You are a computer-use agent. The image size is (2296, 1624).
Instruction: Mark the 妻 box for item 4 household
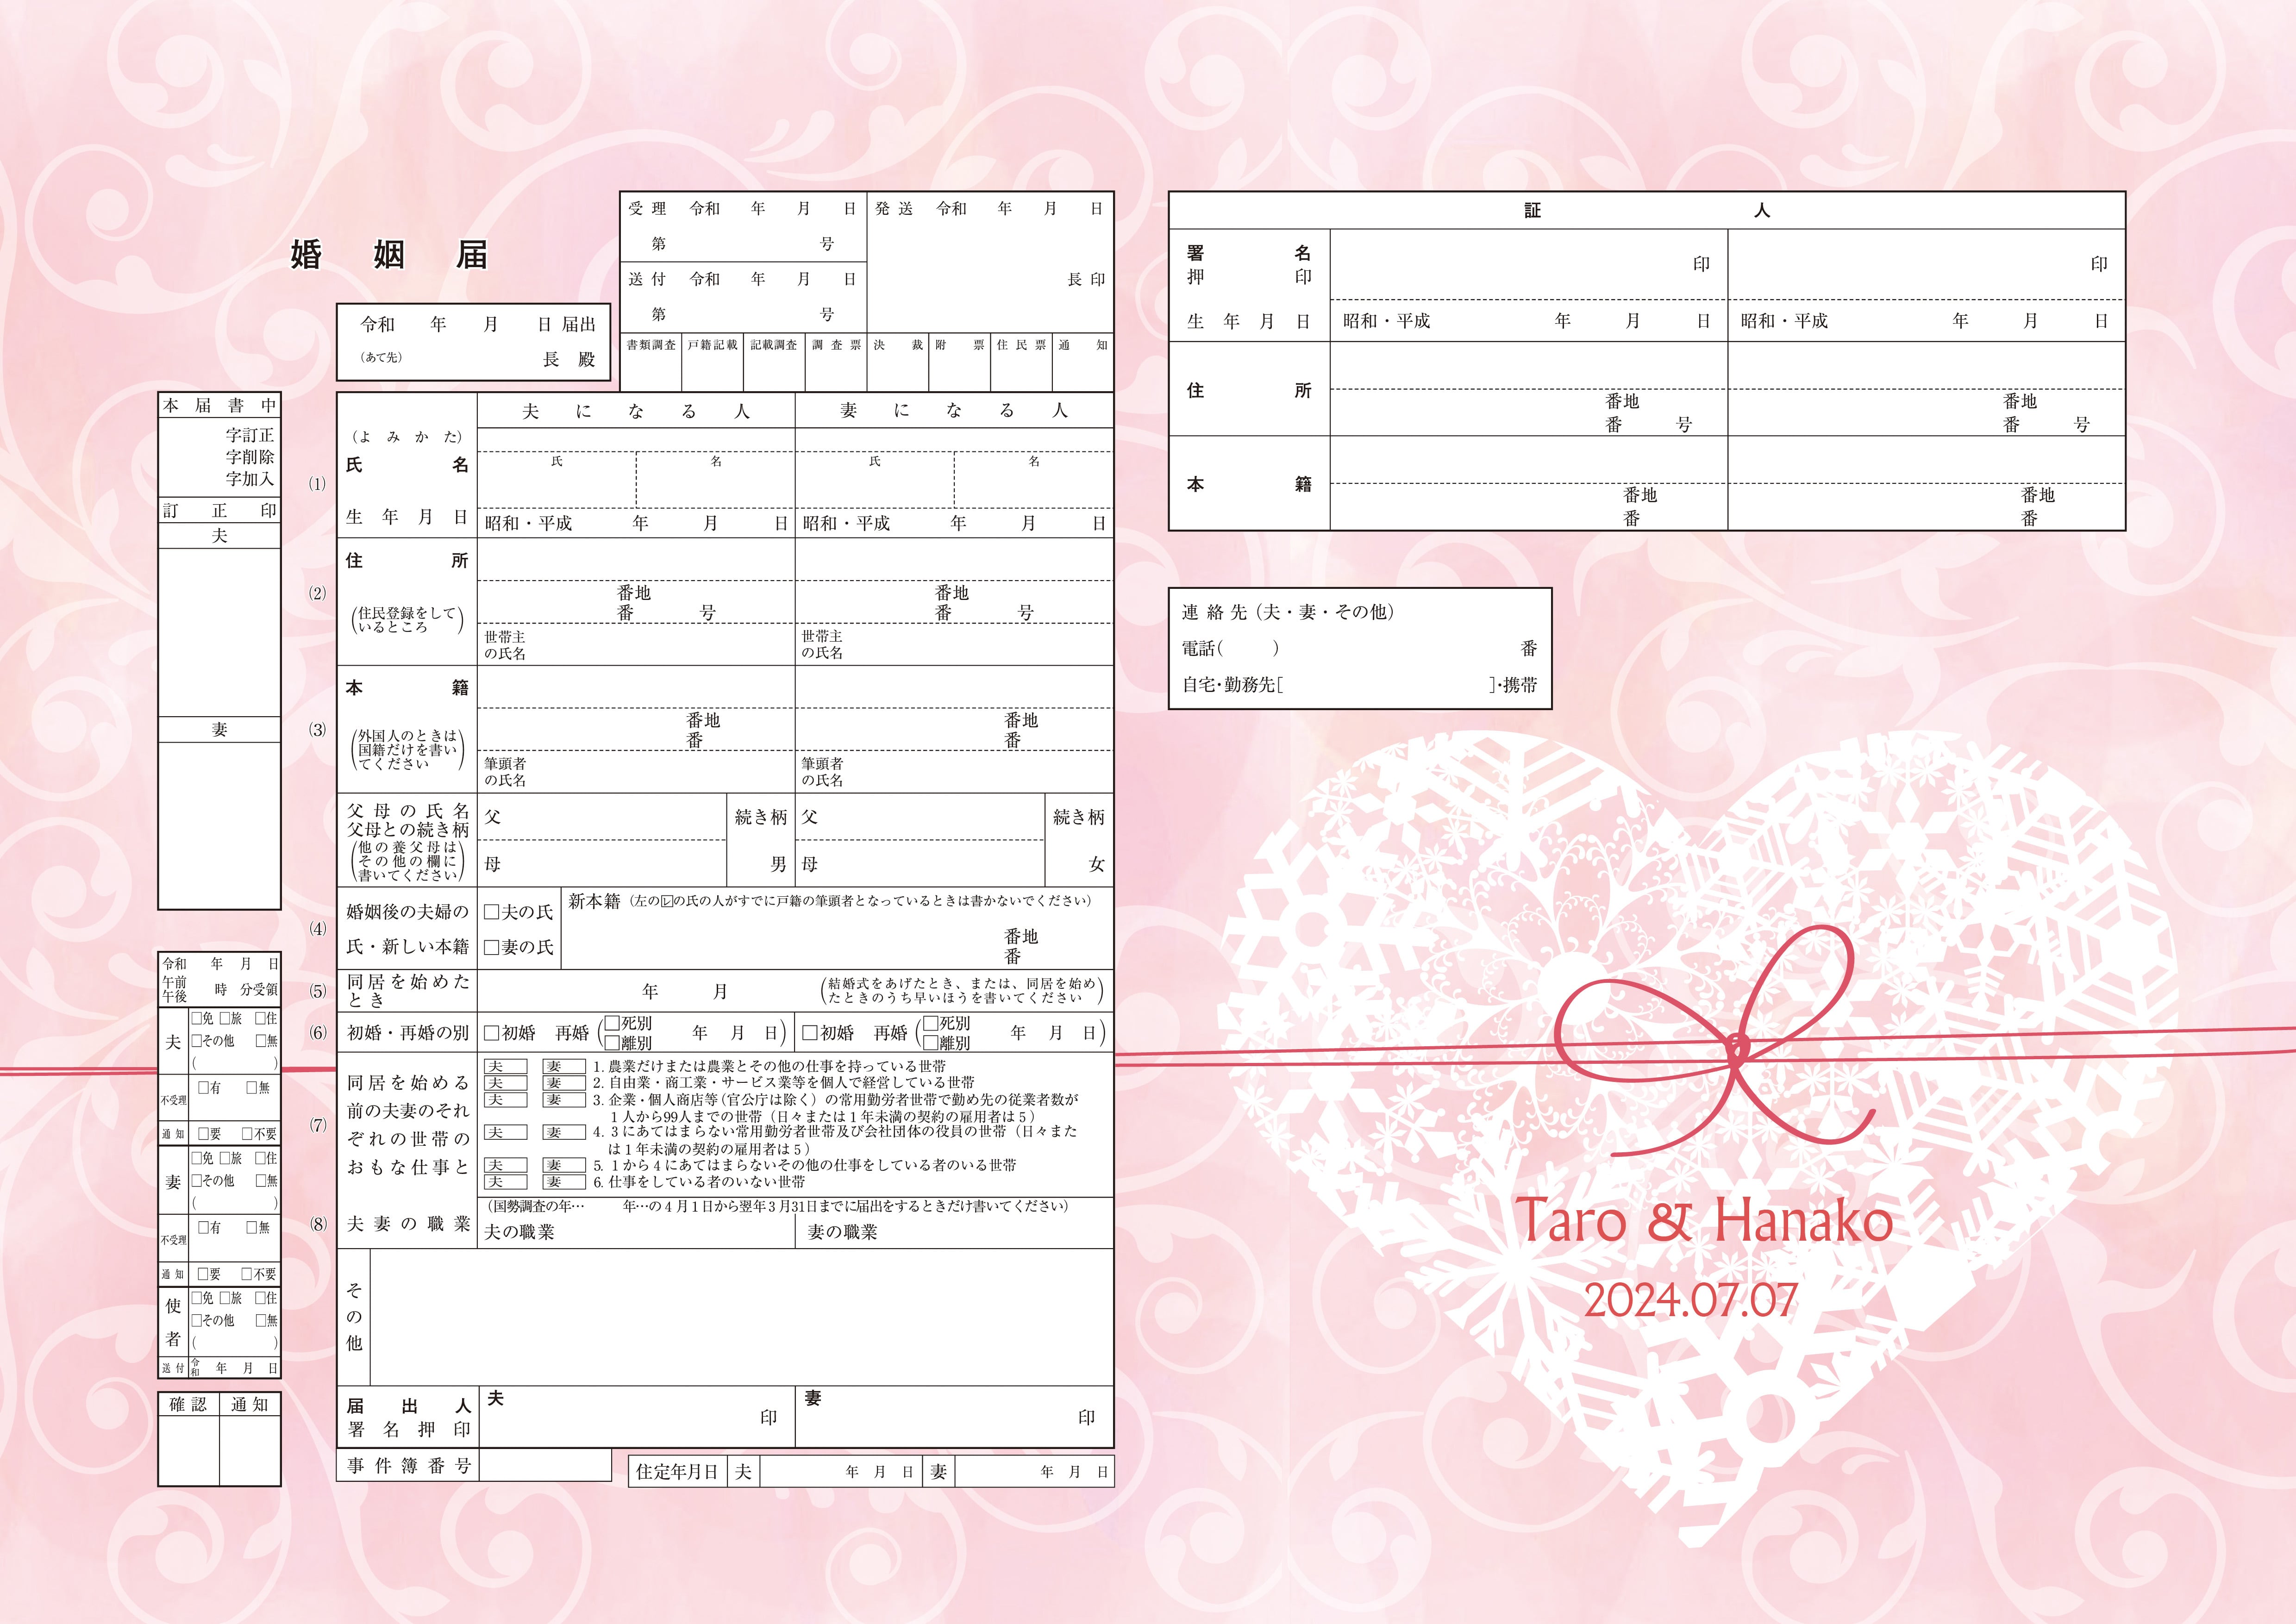tap(564, 1133)
